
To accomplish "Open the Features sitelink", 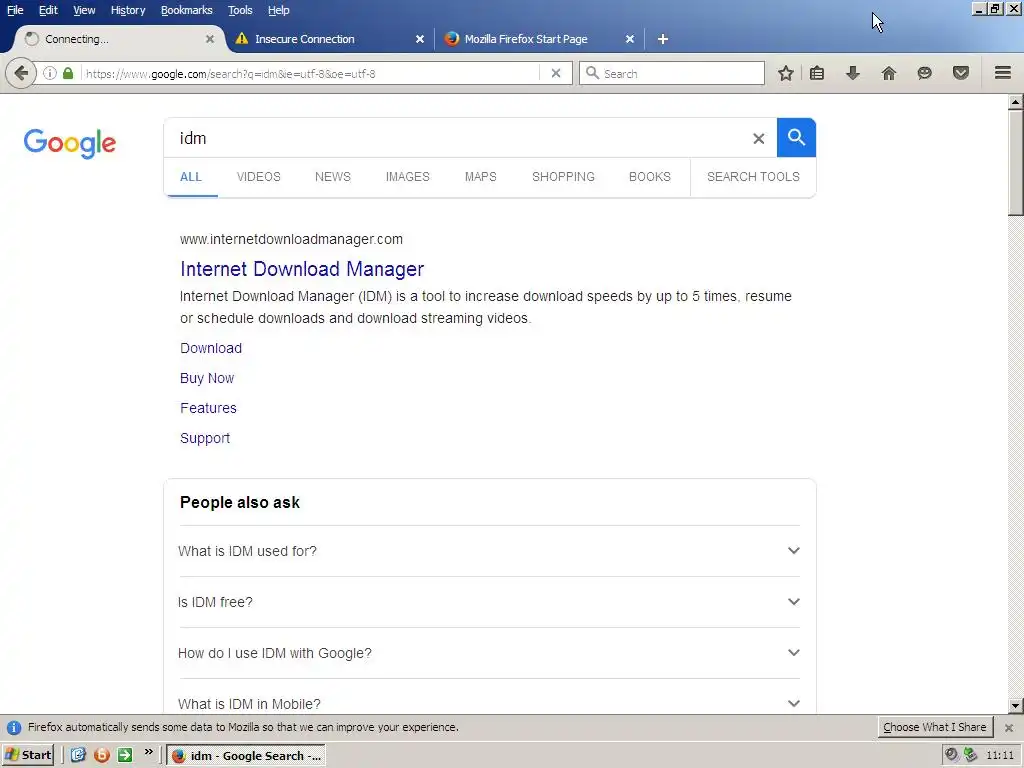I will (x=208, y=408).
